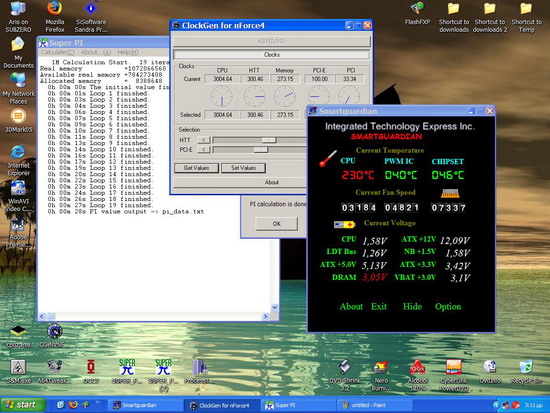Click the Clocks button in ClockGen
550x413 pixels.
271,54
